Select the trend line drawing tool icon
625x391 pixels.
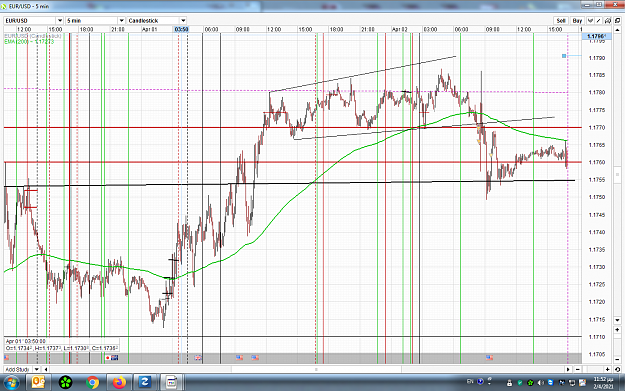599,20
